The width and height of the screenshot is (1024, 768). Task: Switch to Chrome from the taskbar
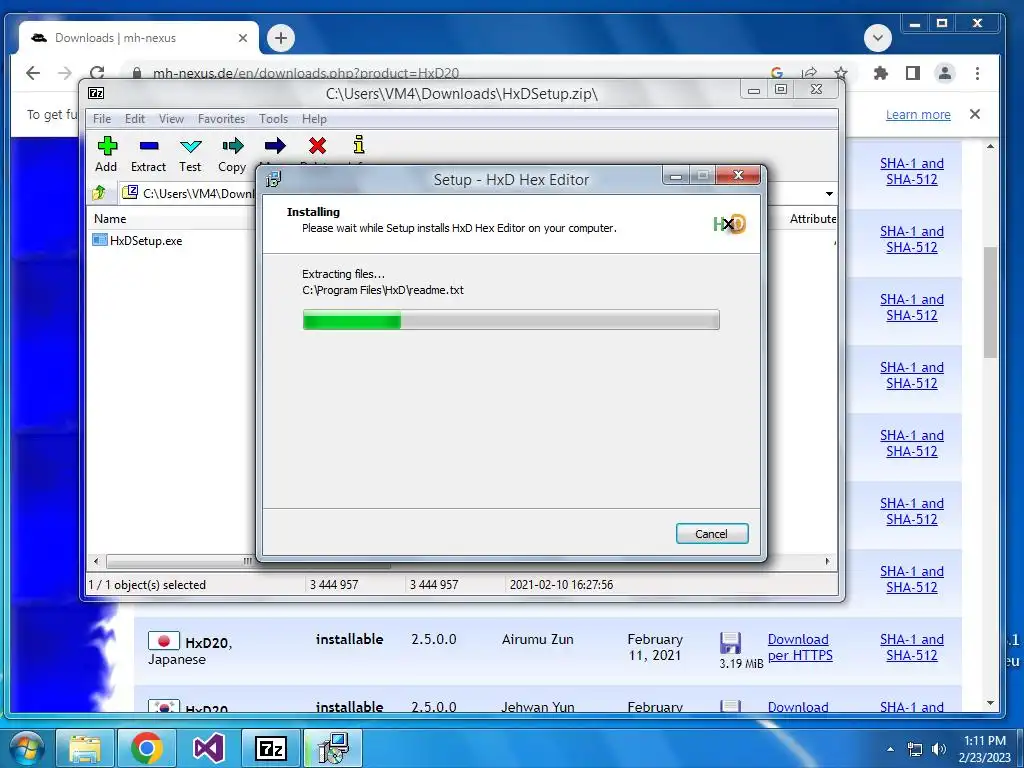point(147,748)
